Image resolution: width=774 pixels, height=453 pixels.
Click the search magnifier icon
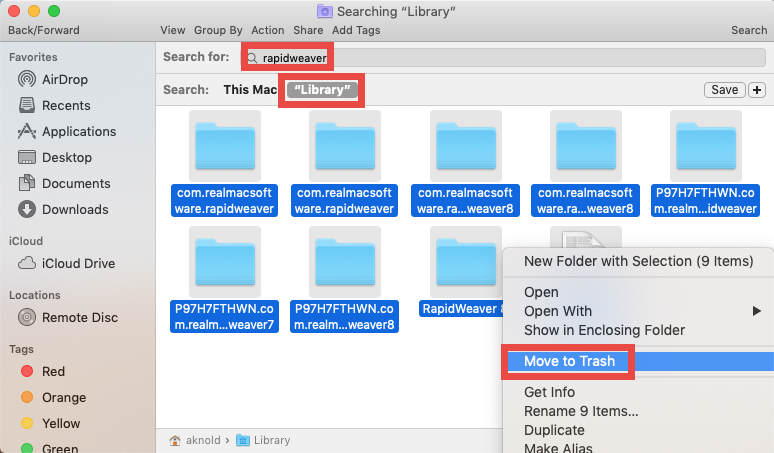(252, 58)
